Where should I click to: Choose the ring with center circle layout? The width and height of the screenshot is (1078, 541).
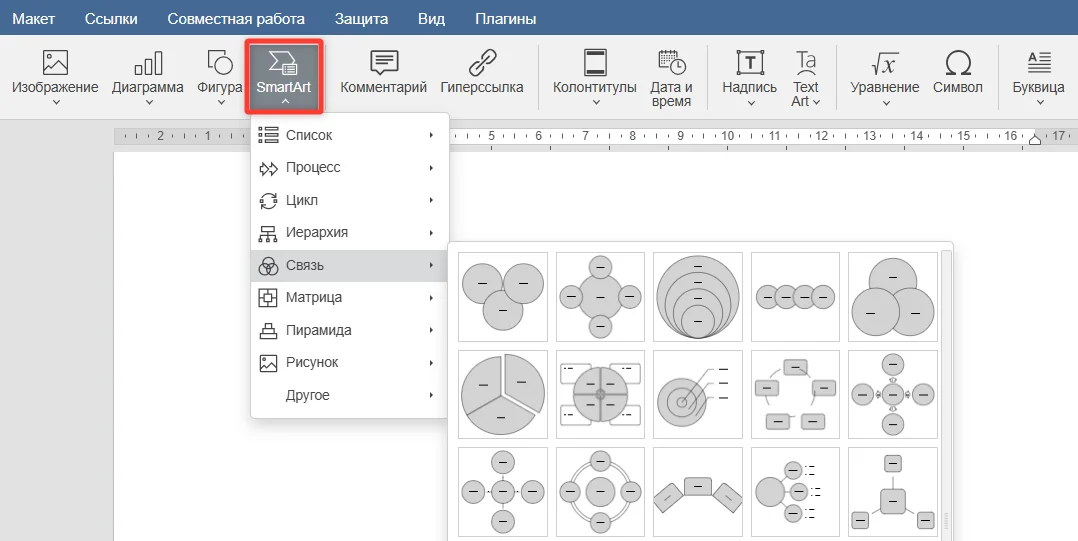(x=600, y=492)
